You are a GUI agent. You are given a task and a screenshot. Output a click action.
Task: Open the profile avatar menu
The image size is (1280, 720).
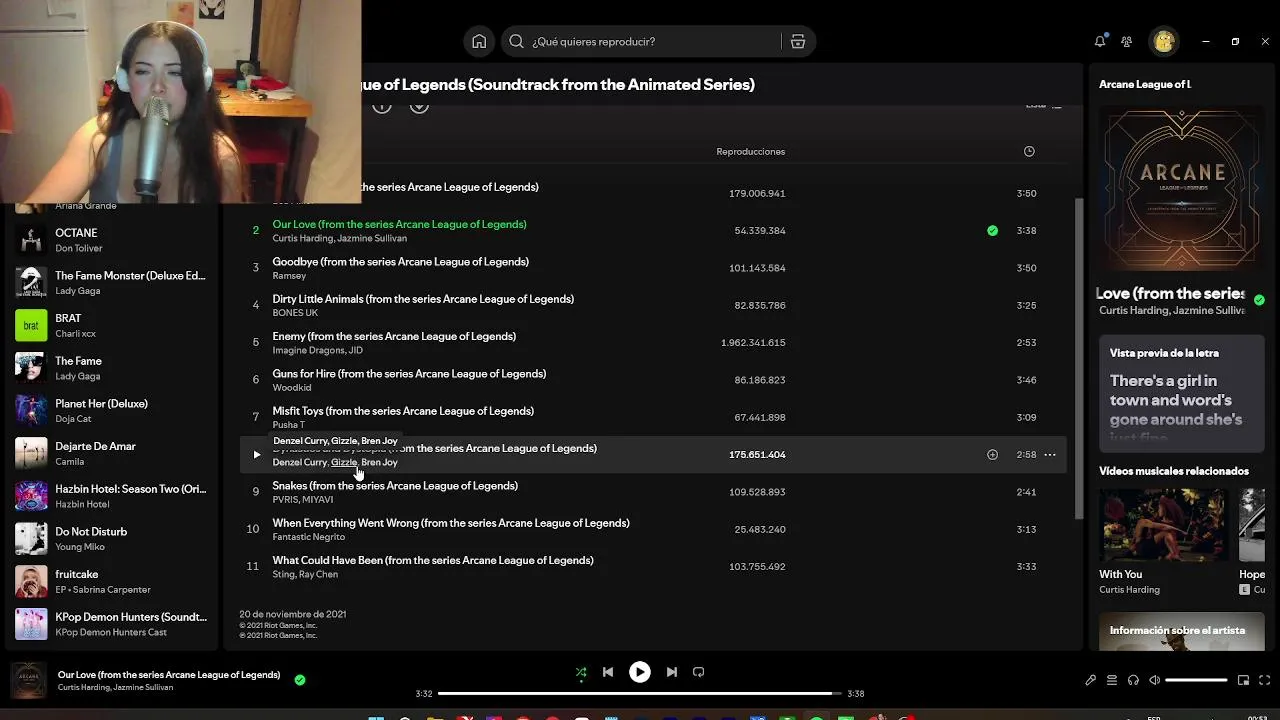1163,41
